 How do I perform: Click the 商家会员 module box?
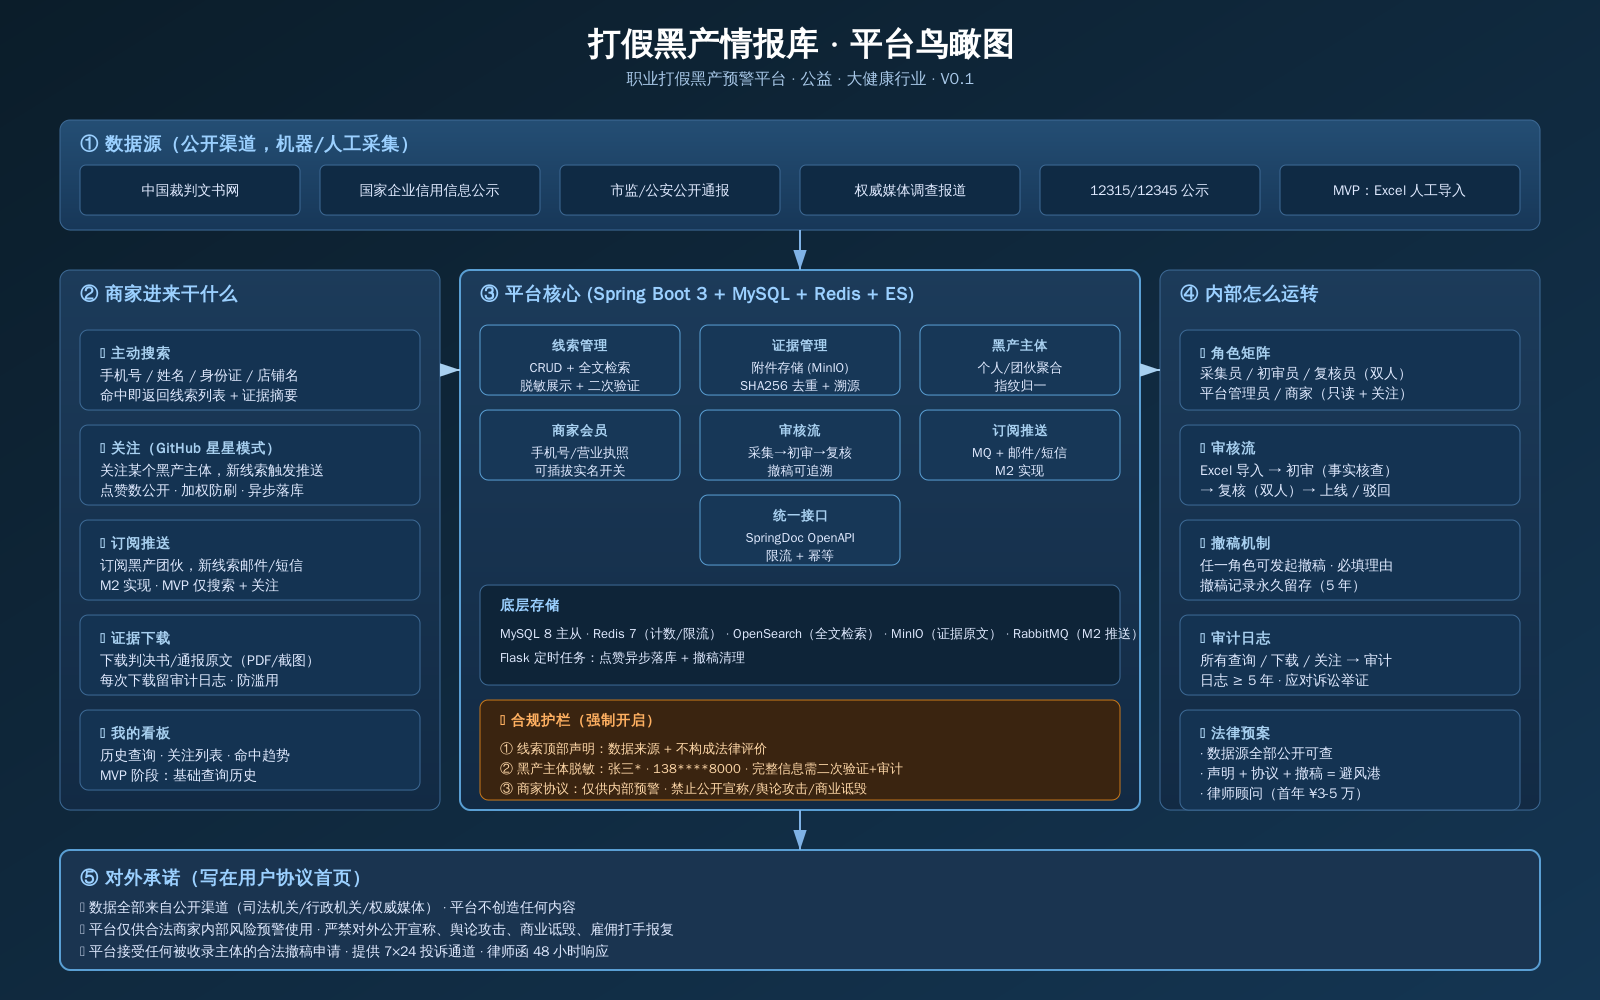coord(580,445)
